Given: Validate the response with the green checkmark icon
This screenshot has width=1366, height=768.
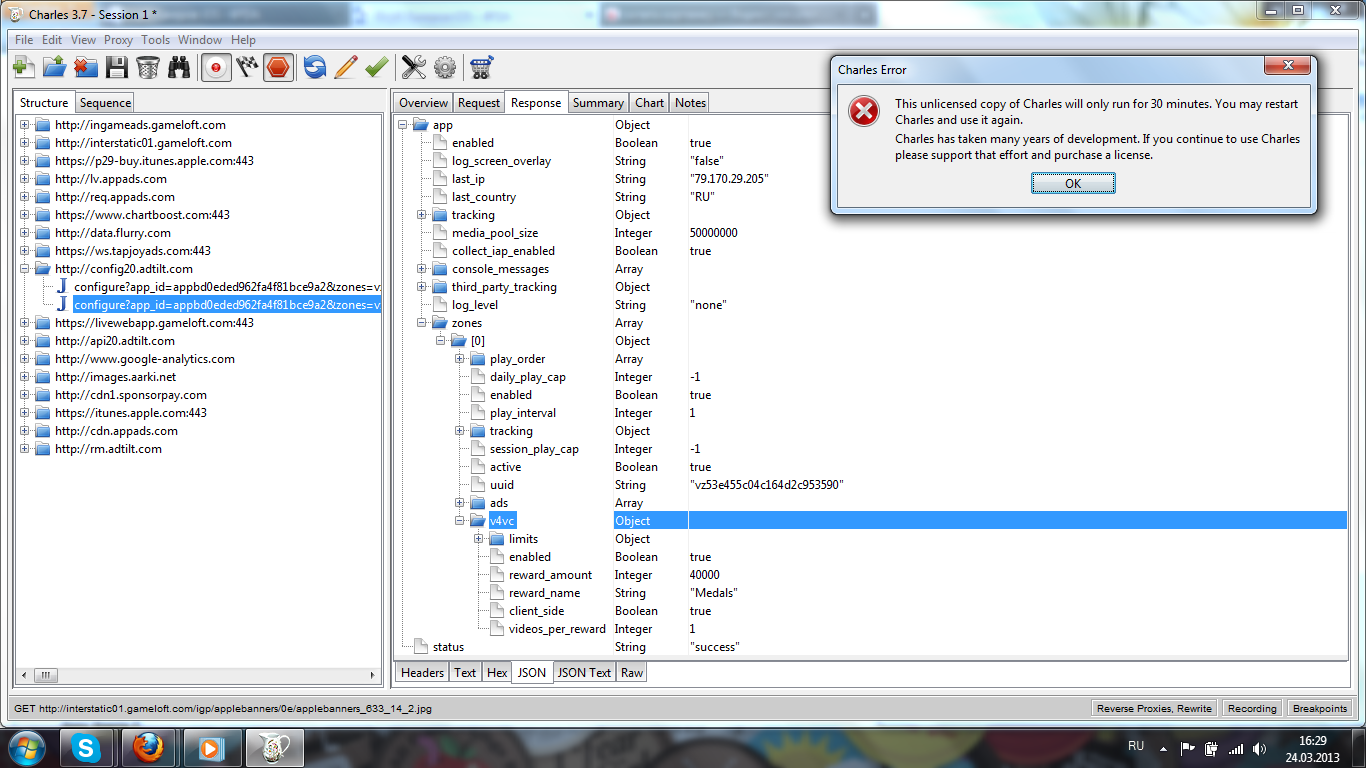Looking at the screenshot, I should pyautogui.click(x=377, y=67).
